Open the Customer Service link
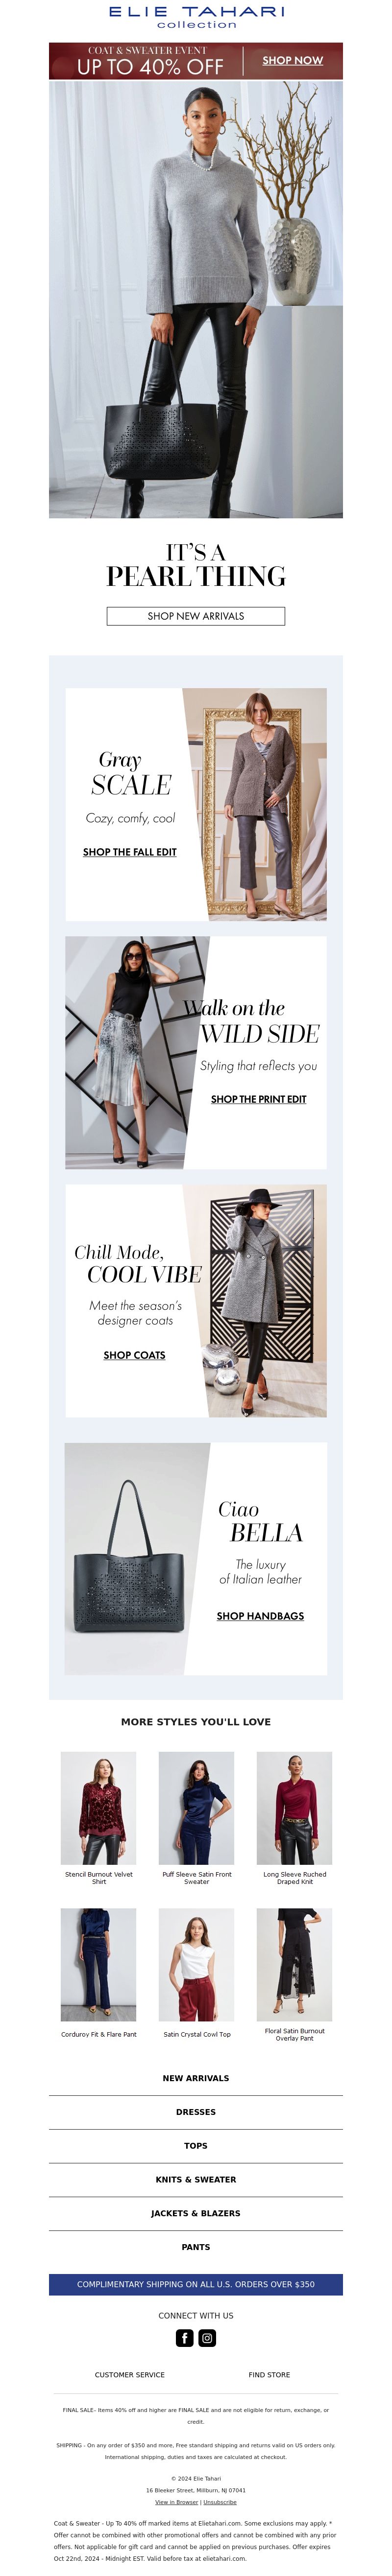 [x=130, y=2375]
